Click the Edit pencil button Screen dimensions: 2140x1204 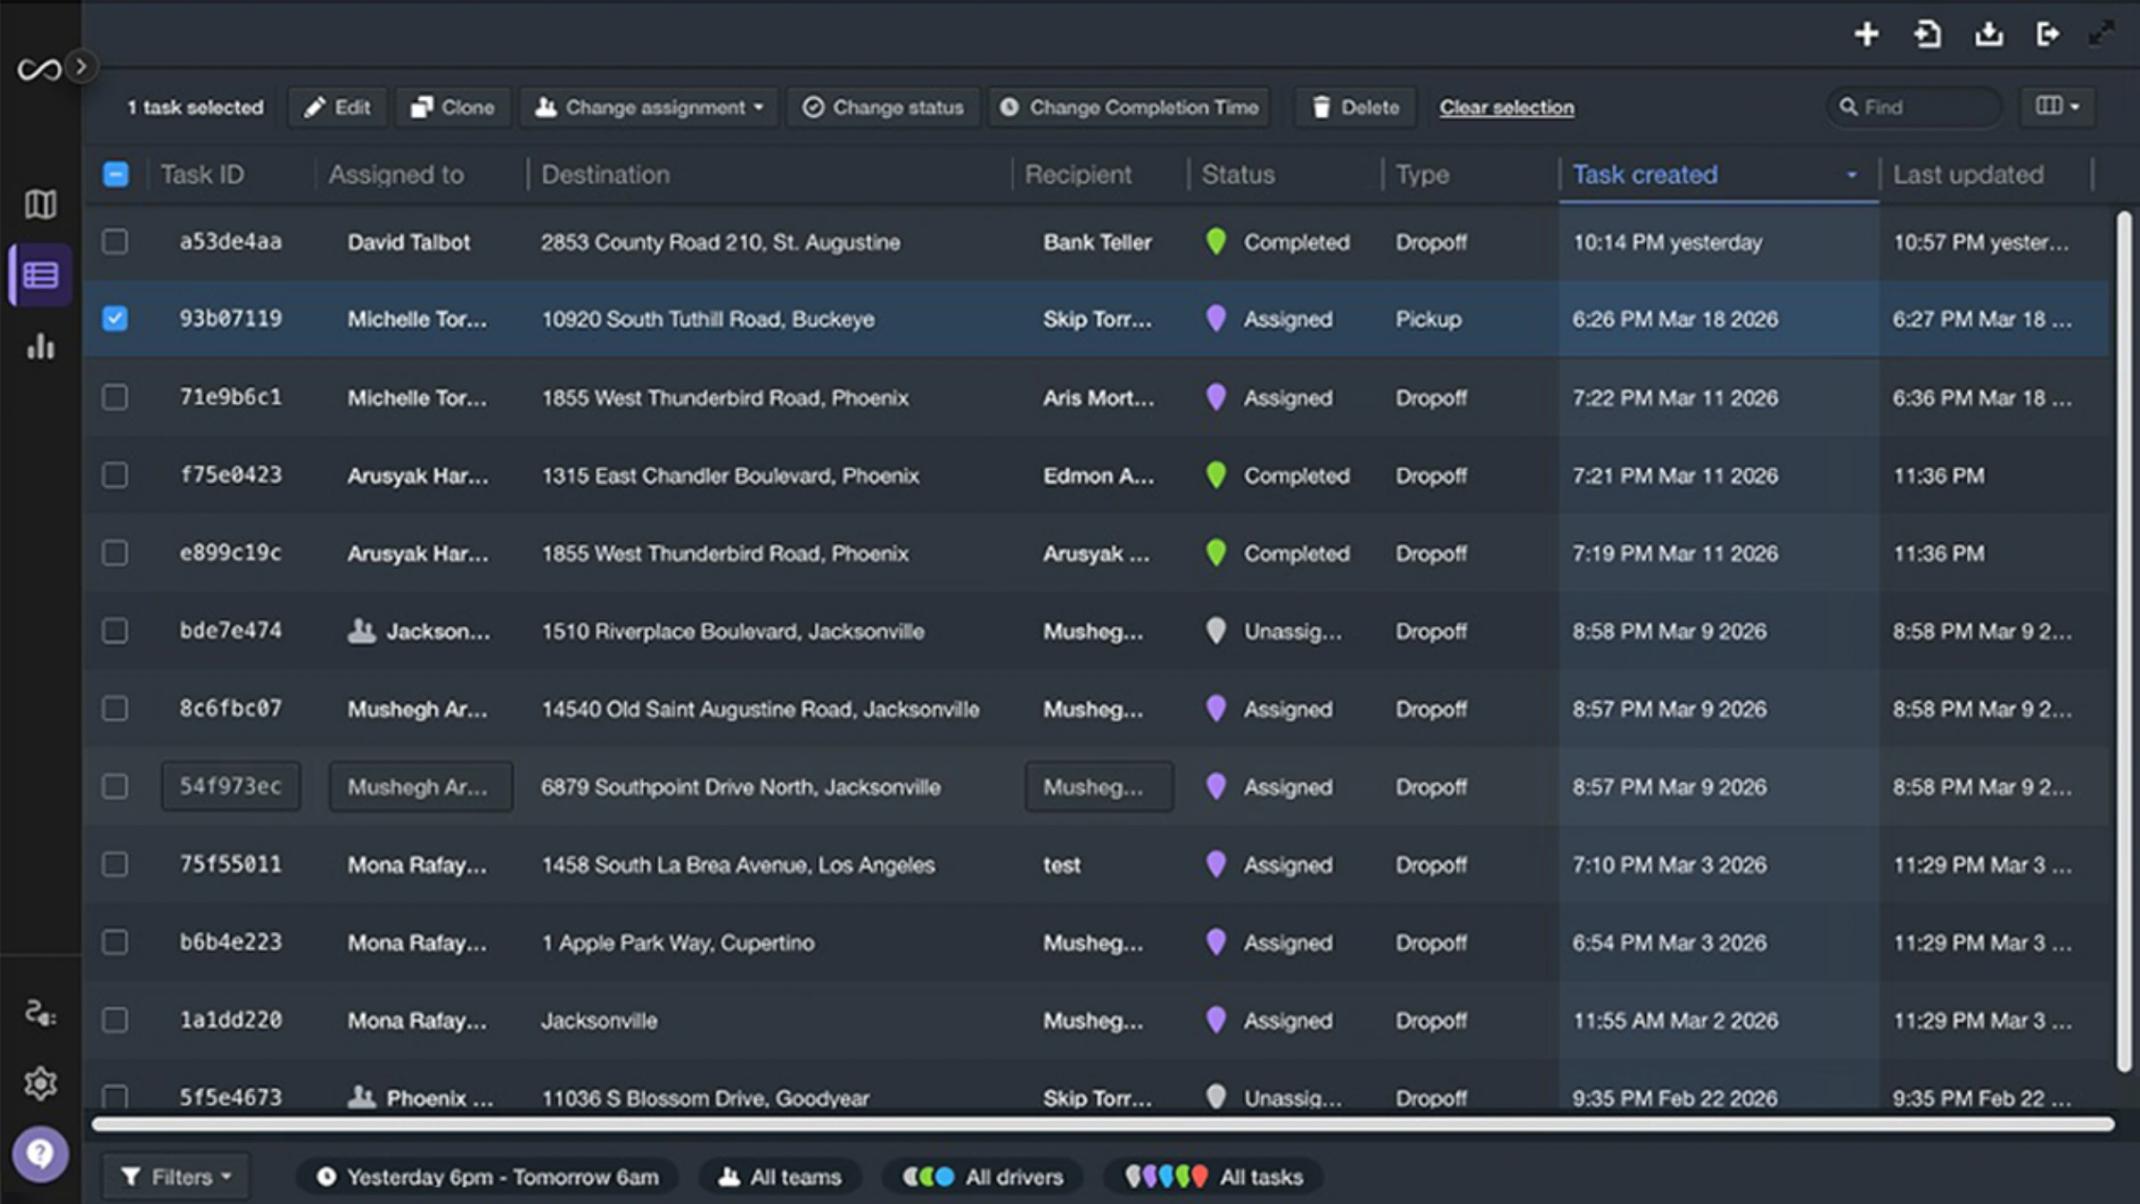click(337, 107)
